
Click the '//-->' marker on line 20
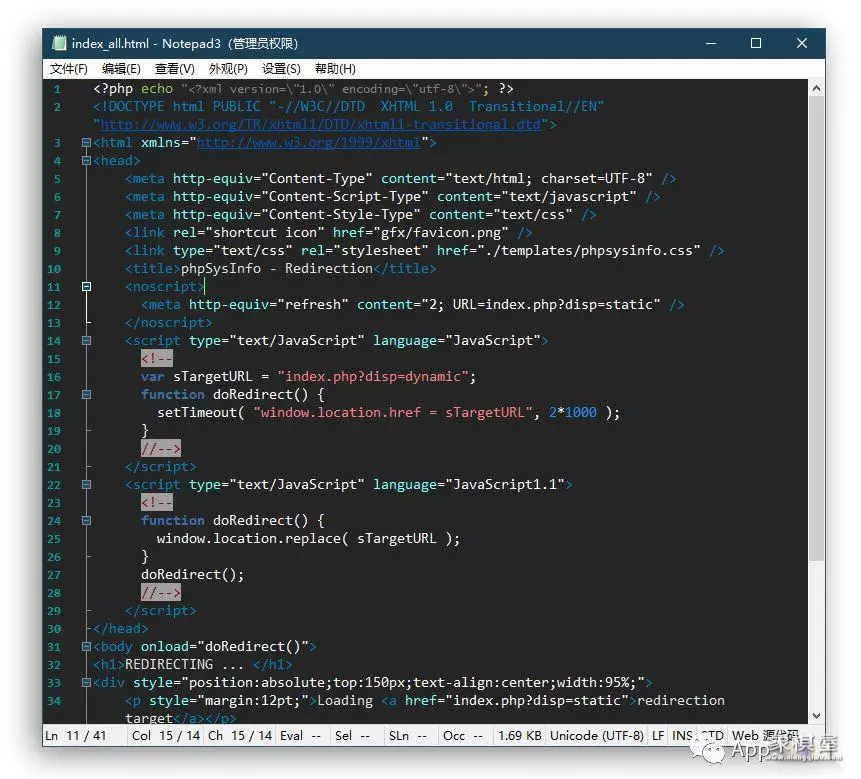160,449
